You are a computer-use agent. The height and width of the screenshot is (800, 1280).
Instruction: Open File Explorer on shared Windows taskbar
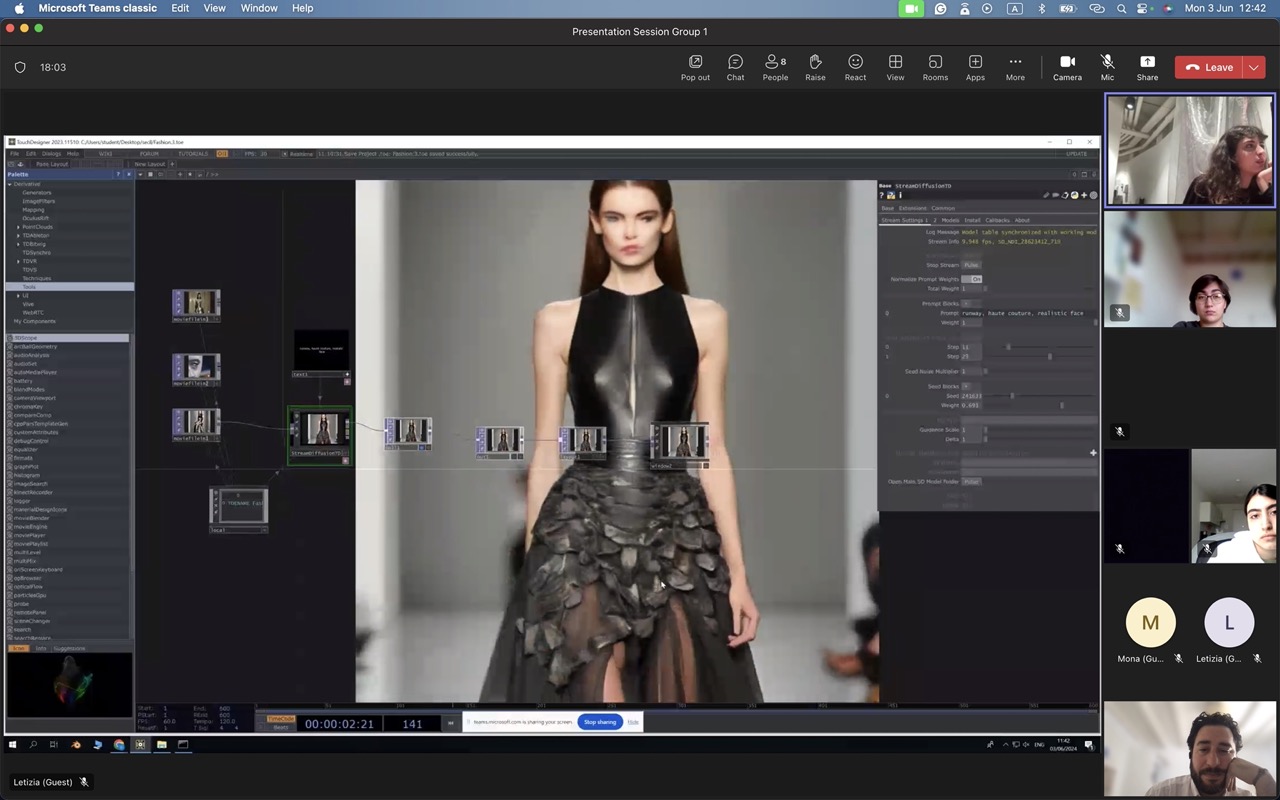[x=161, y=745]
